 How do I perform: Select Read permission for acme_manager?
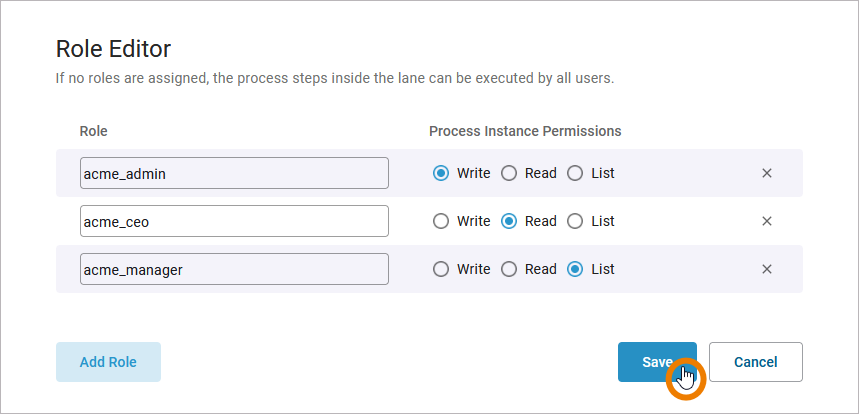[x=509, y=269]
